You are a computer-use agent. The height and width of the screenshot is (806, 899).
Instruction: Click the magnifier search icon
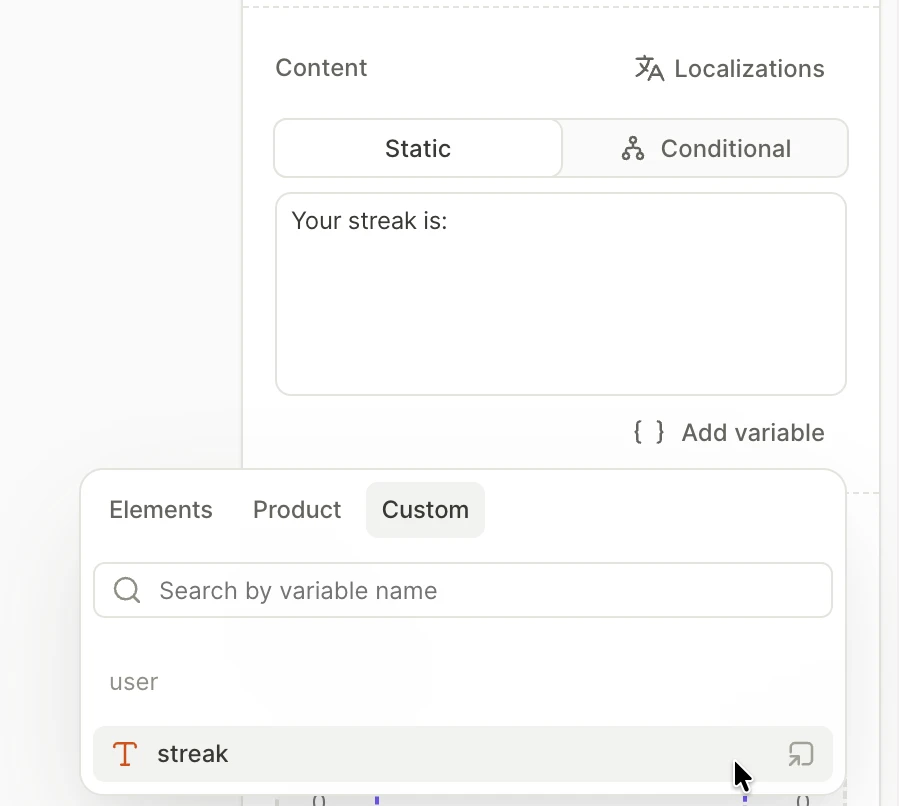click(127, 590)
